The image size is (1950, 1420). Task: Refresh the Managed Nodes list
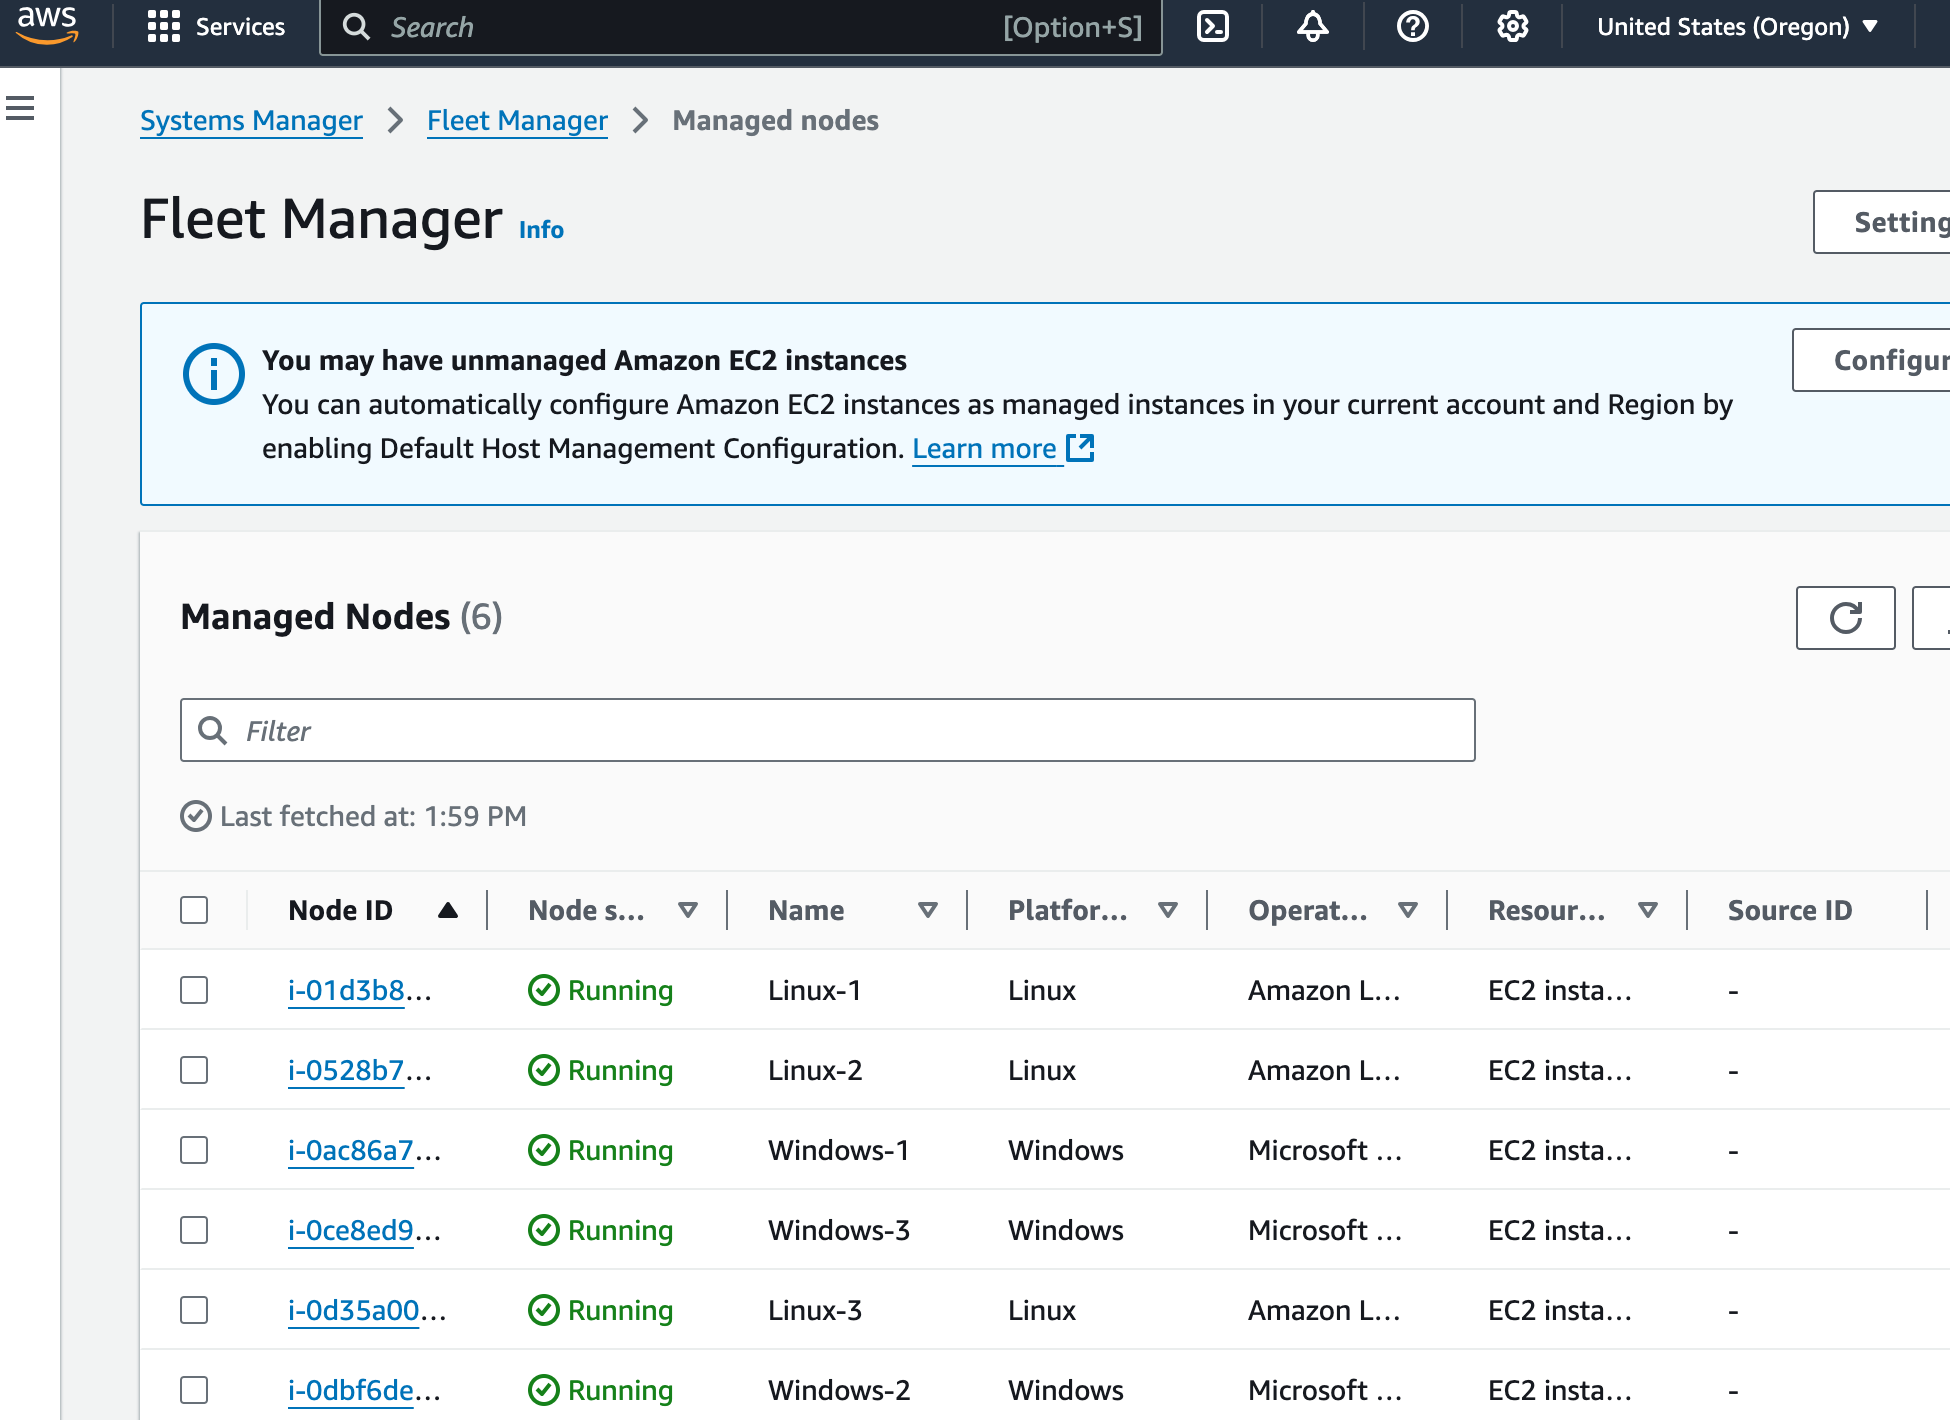1845,618
